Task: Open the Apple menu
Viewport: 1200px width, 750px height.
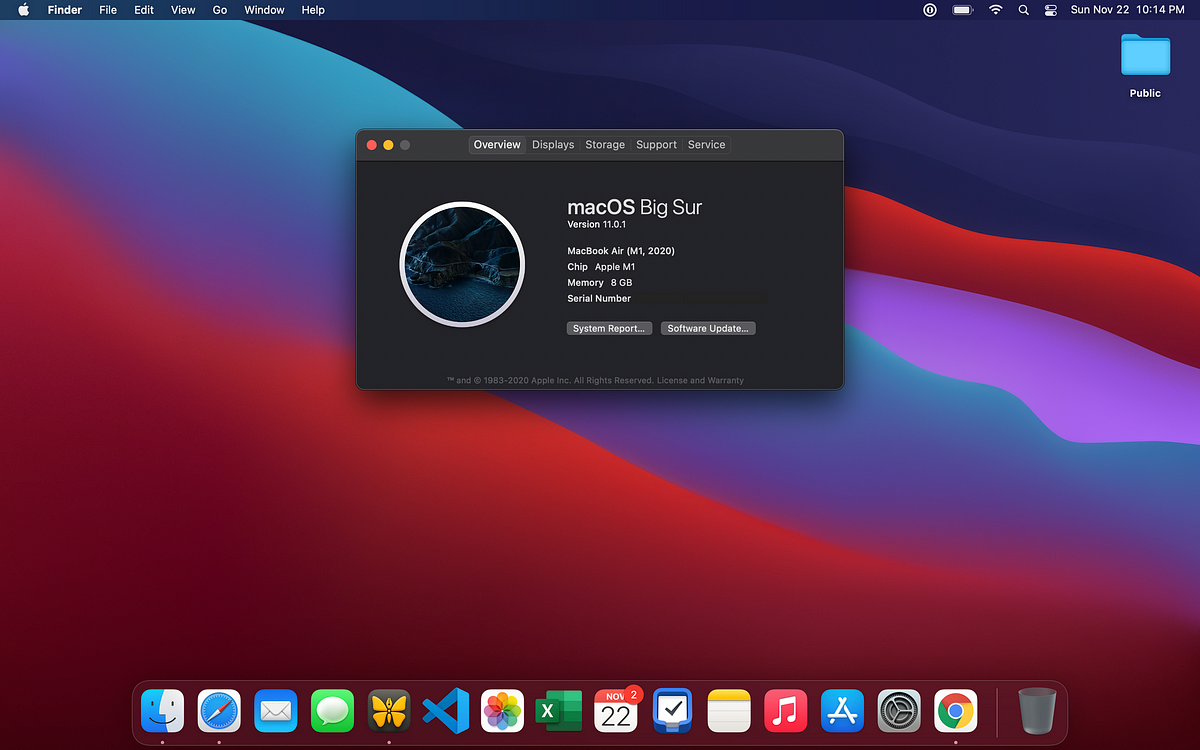Action: click(x=23, y=10)
